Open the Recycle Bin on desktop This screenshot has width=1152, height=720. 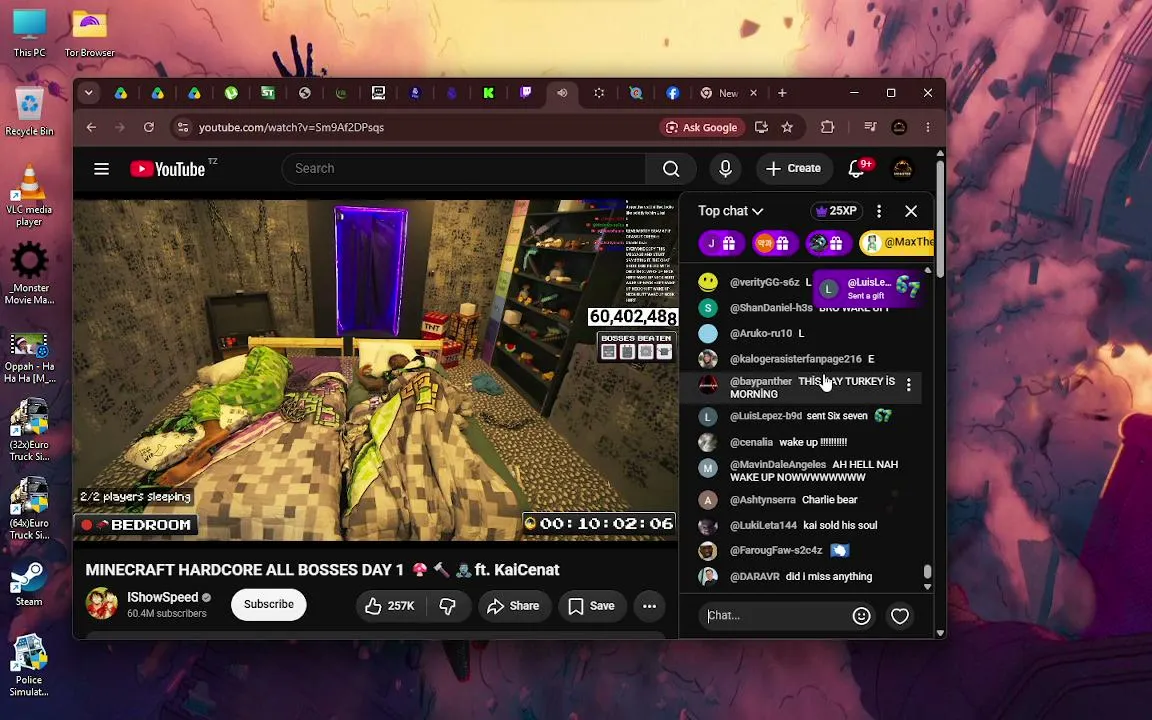[x=29, y=112]
